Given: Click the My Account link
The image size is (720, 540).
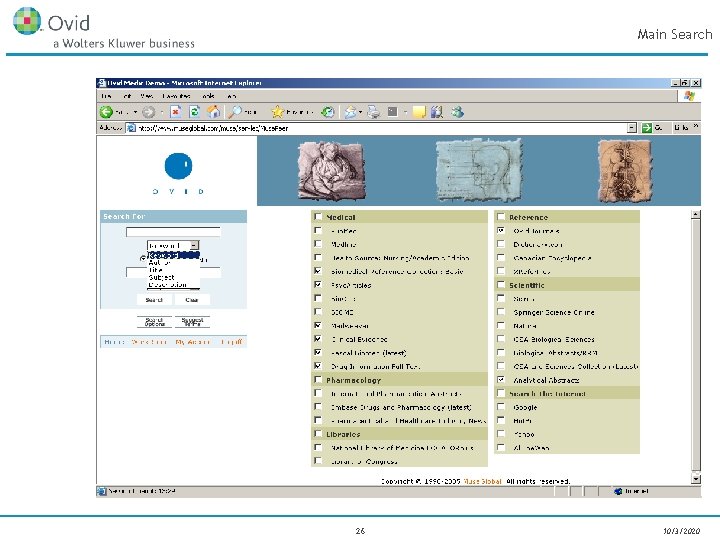Looking at the screenshot, I should 192,342.
